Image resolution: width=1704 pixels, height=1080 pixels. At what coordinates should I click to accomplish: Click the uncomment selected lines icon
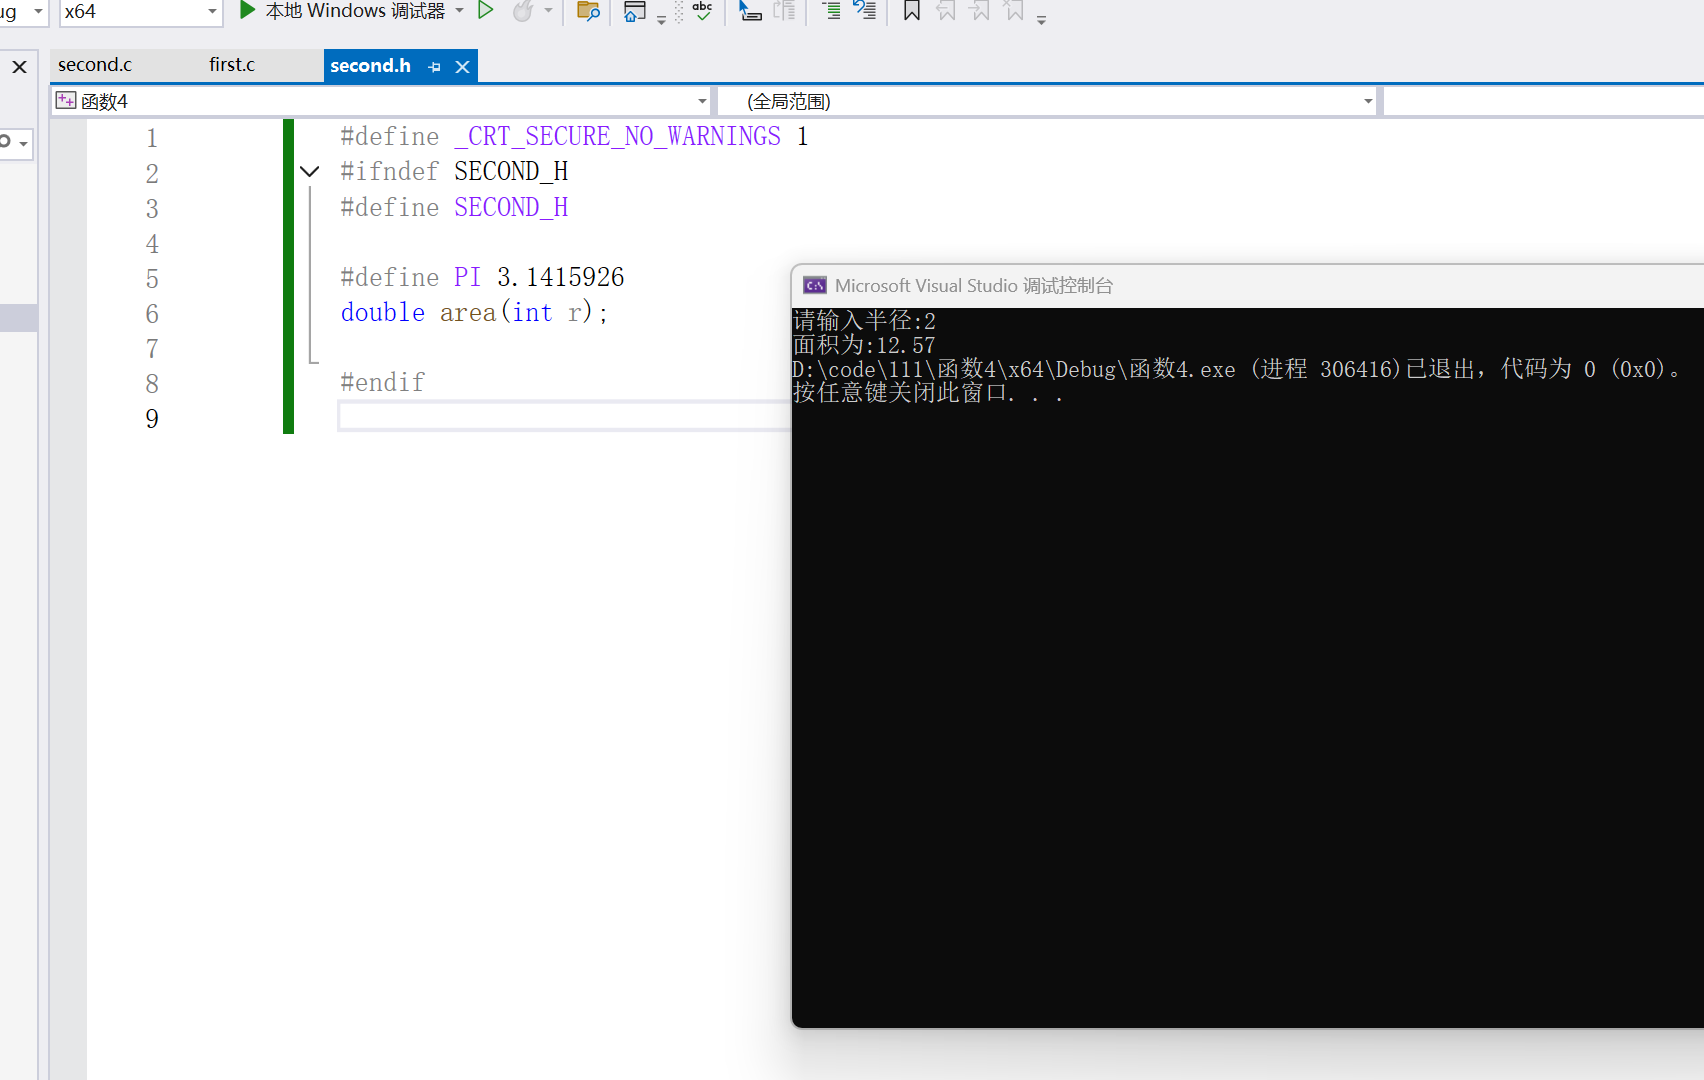(865, 11)
